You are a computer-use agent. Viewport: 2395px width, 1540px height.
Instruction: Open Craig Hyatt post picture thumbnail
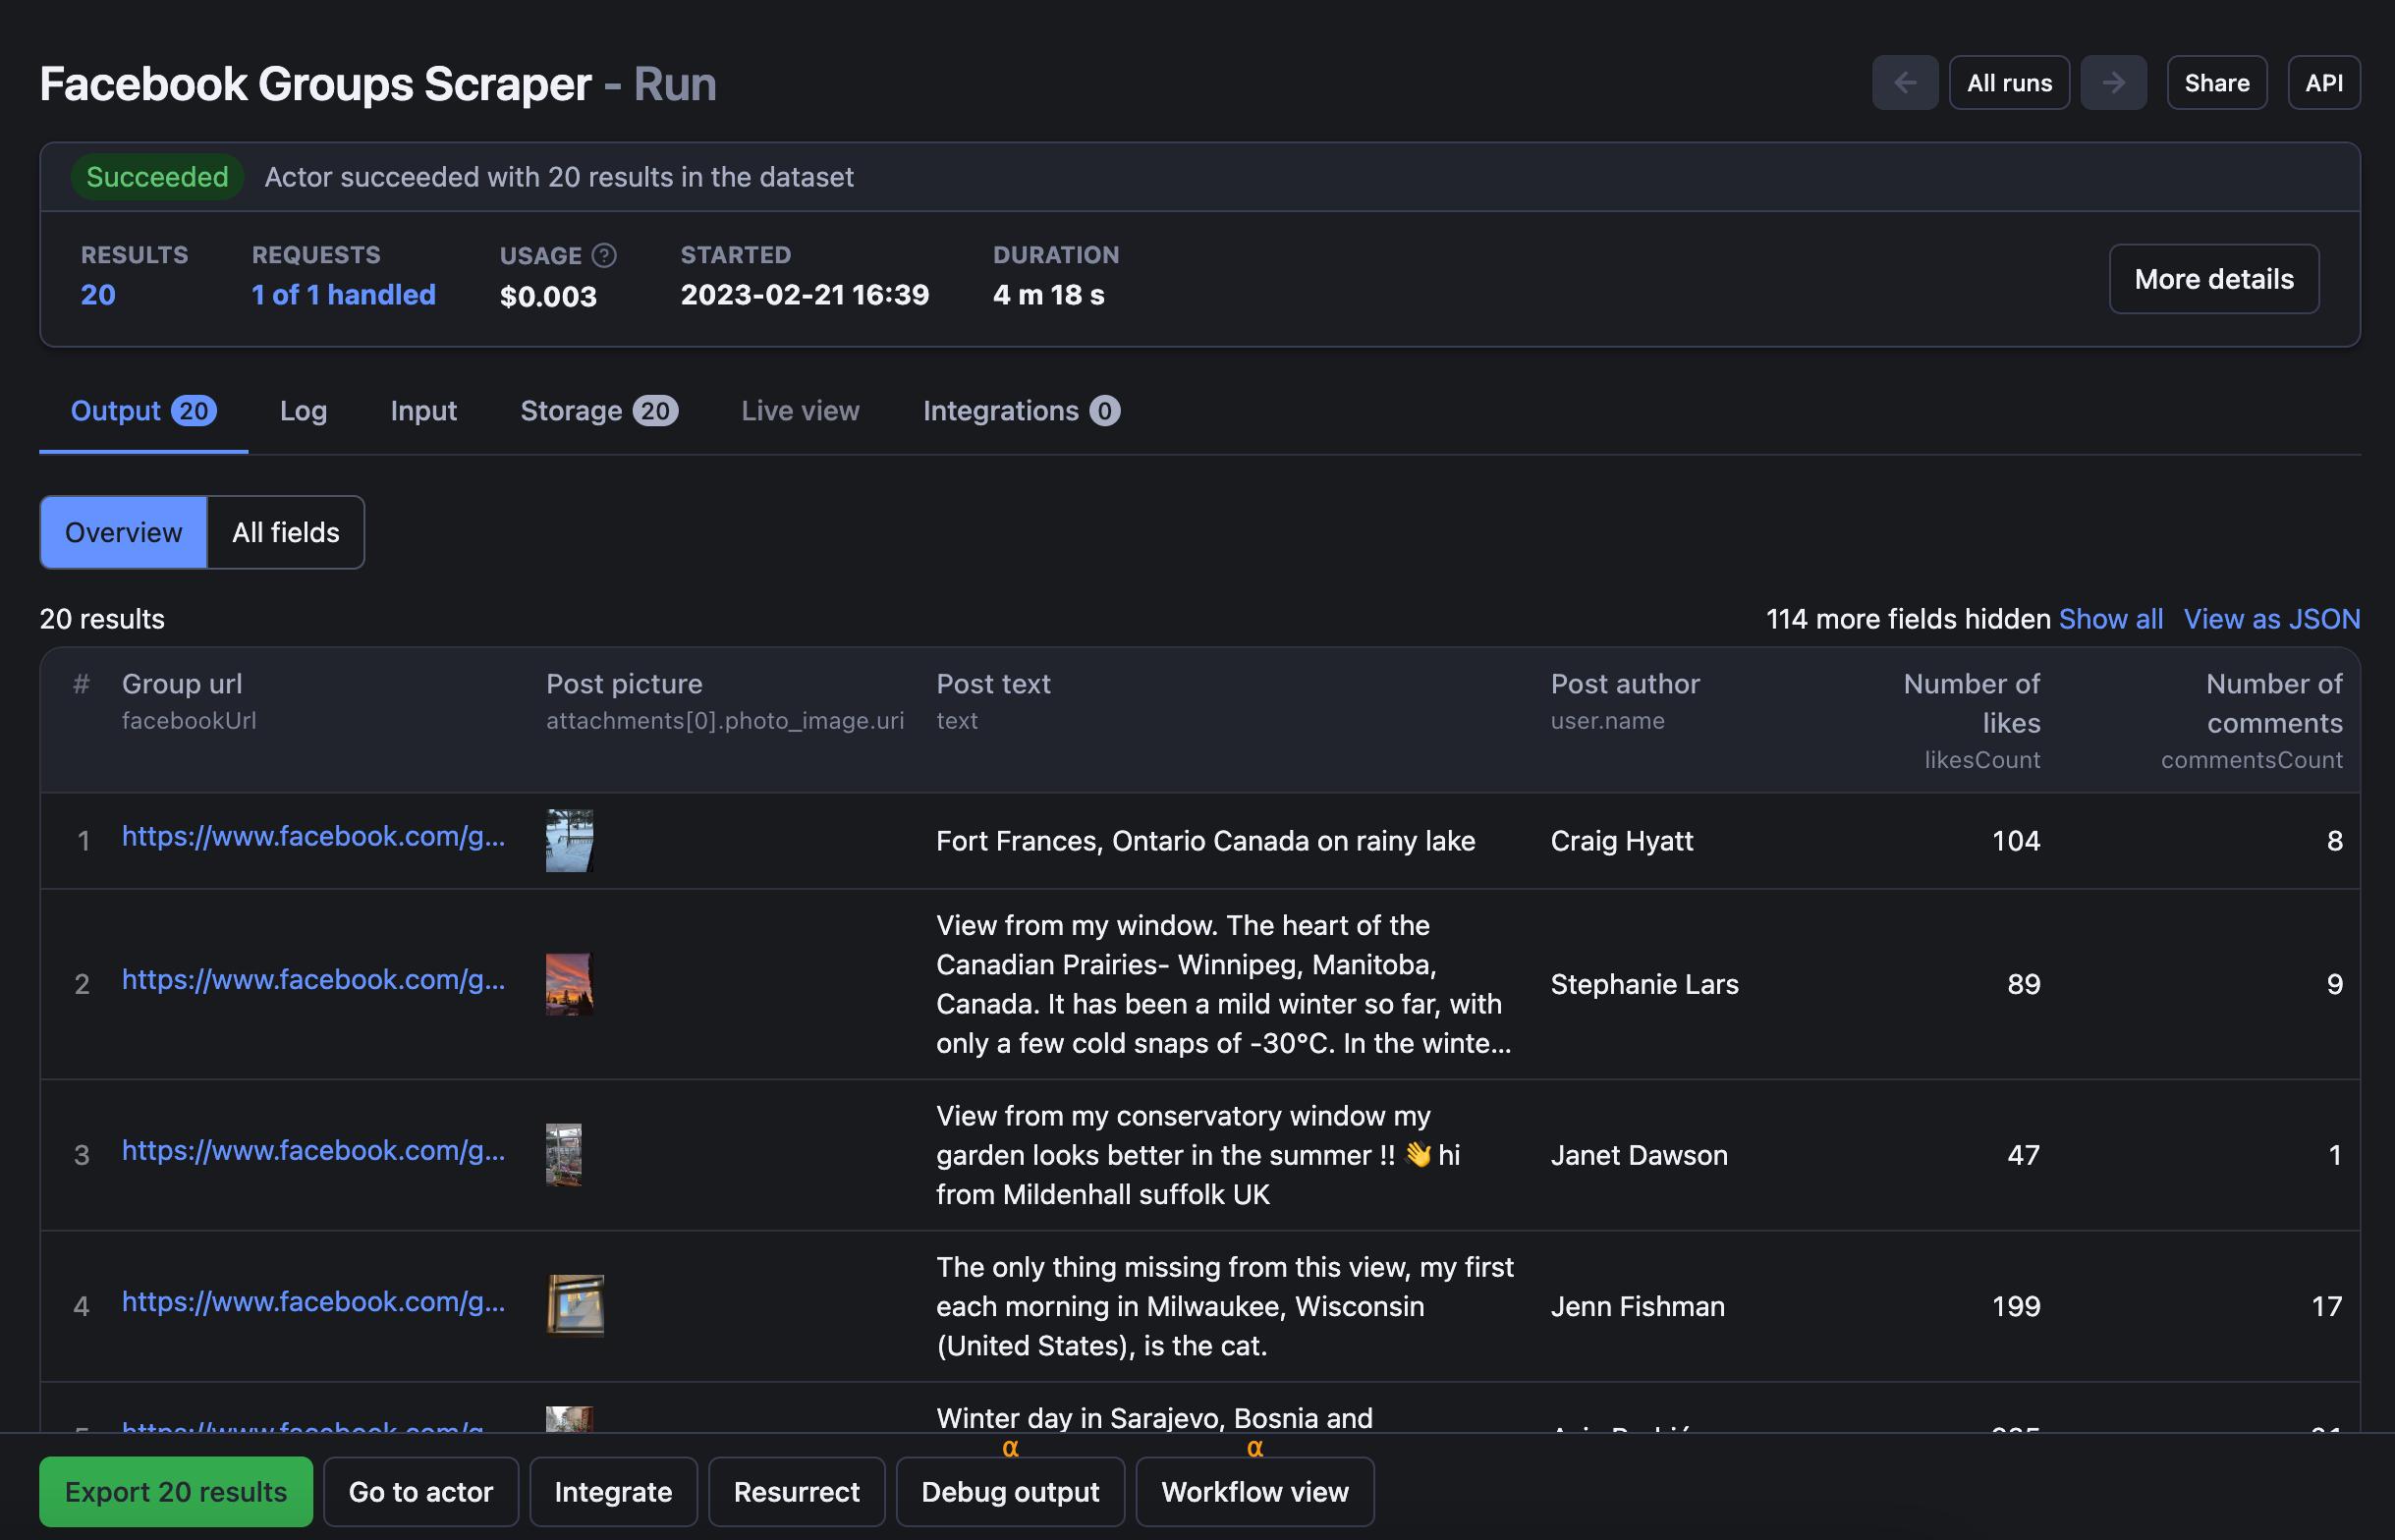tap(569, 841)
